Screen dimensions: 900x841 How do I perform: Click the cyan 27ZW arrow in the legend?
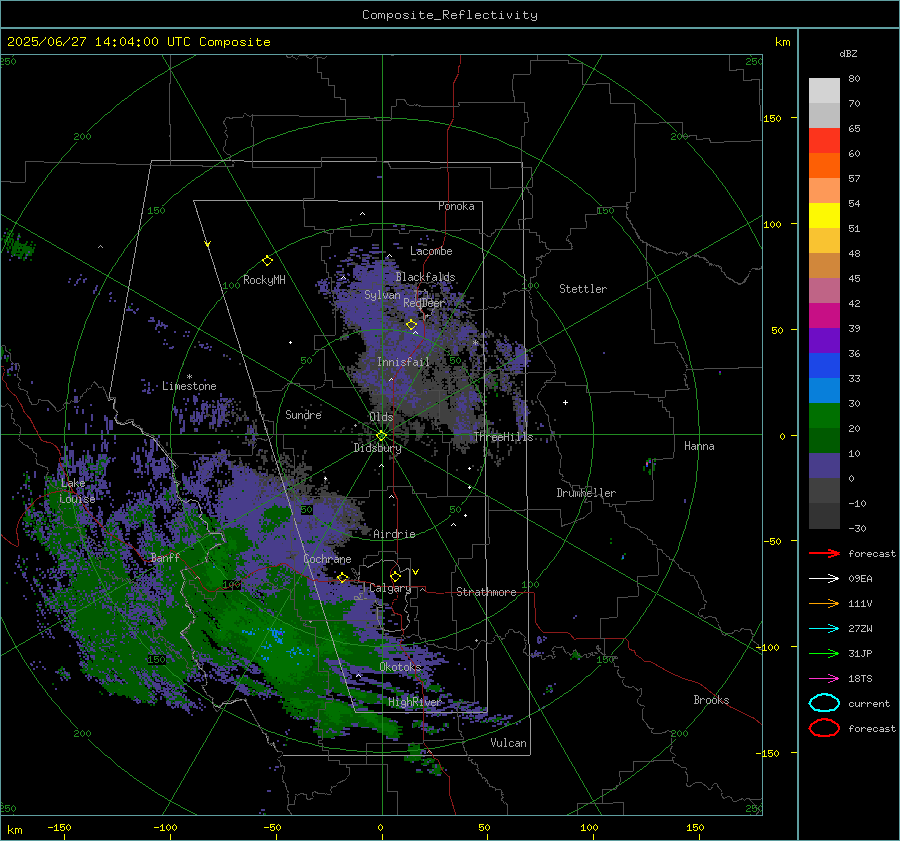pyautogui.click(x=824, y=629)
